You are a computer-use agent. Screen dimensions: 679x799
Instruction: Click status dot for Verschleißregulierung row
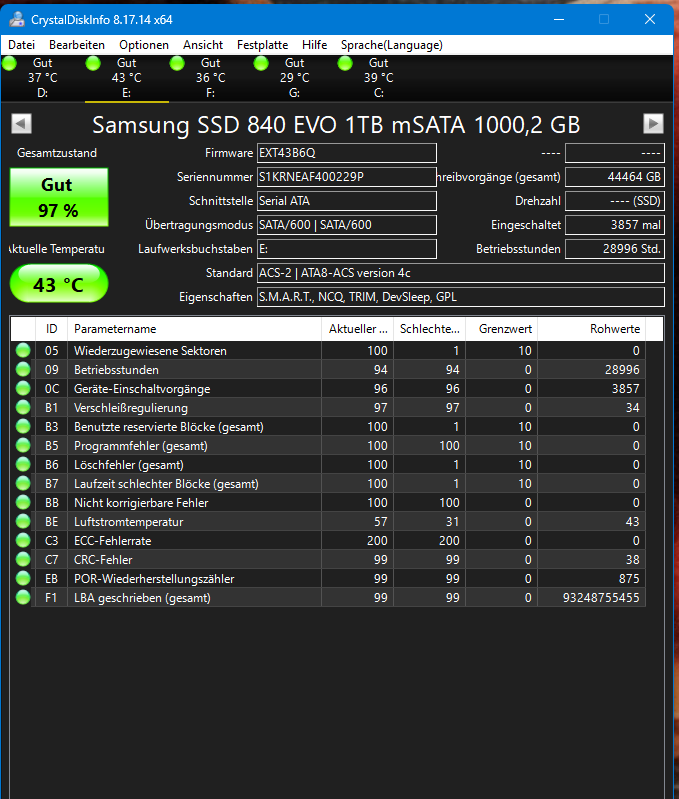point(23,408)
